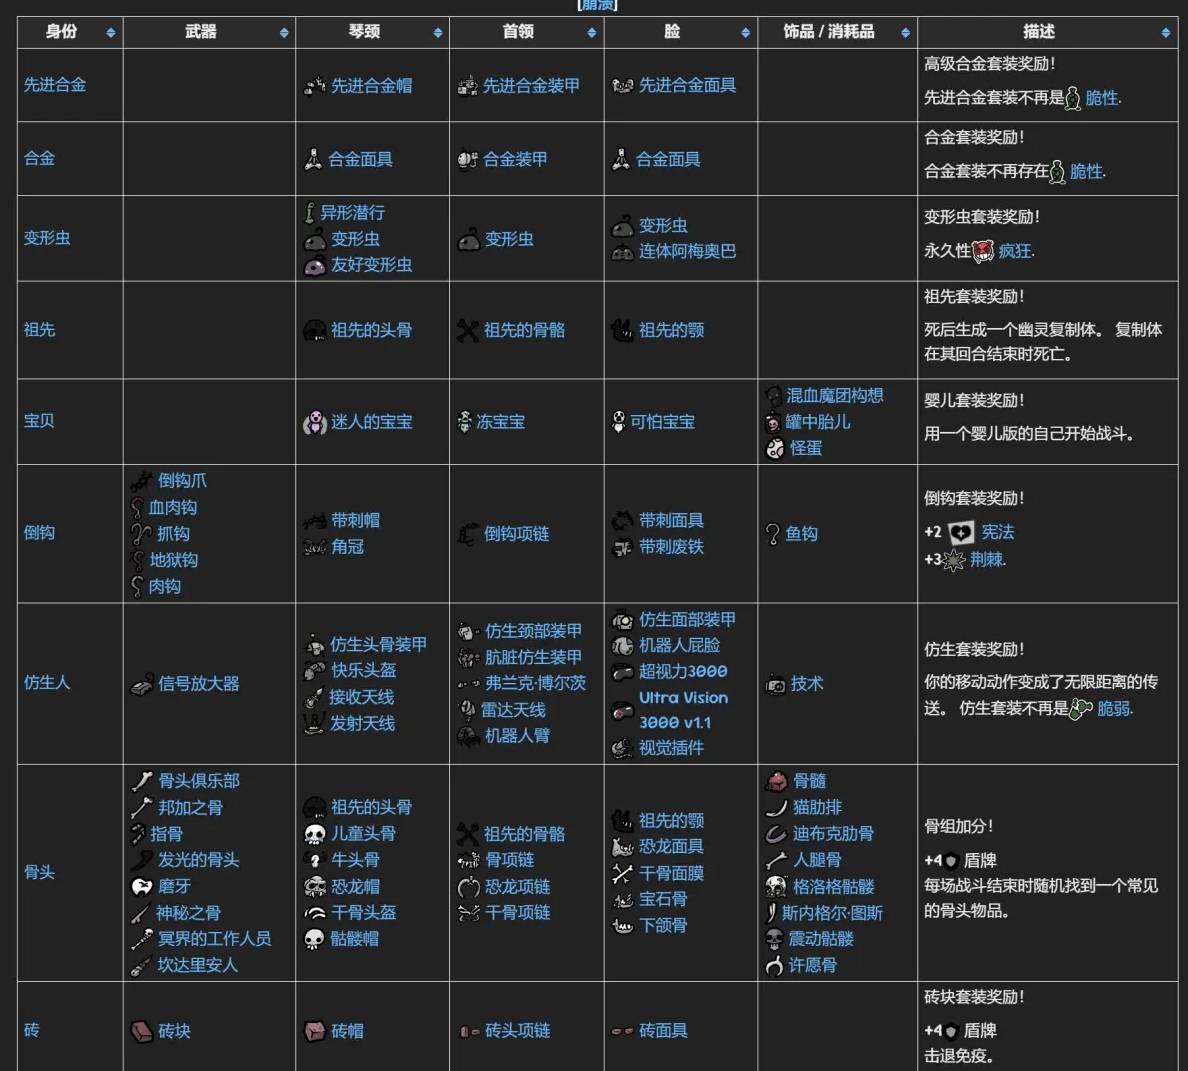Click the 技术 item icon
This screenshot has width=1188, height=1071.
pos(775,685)
